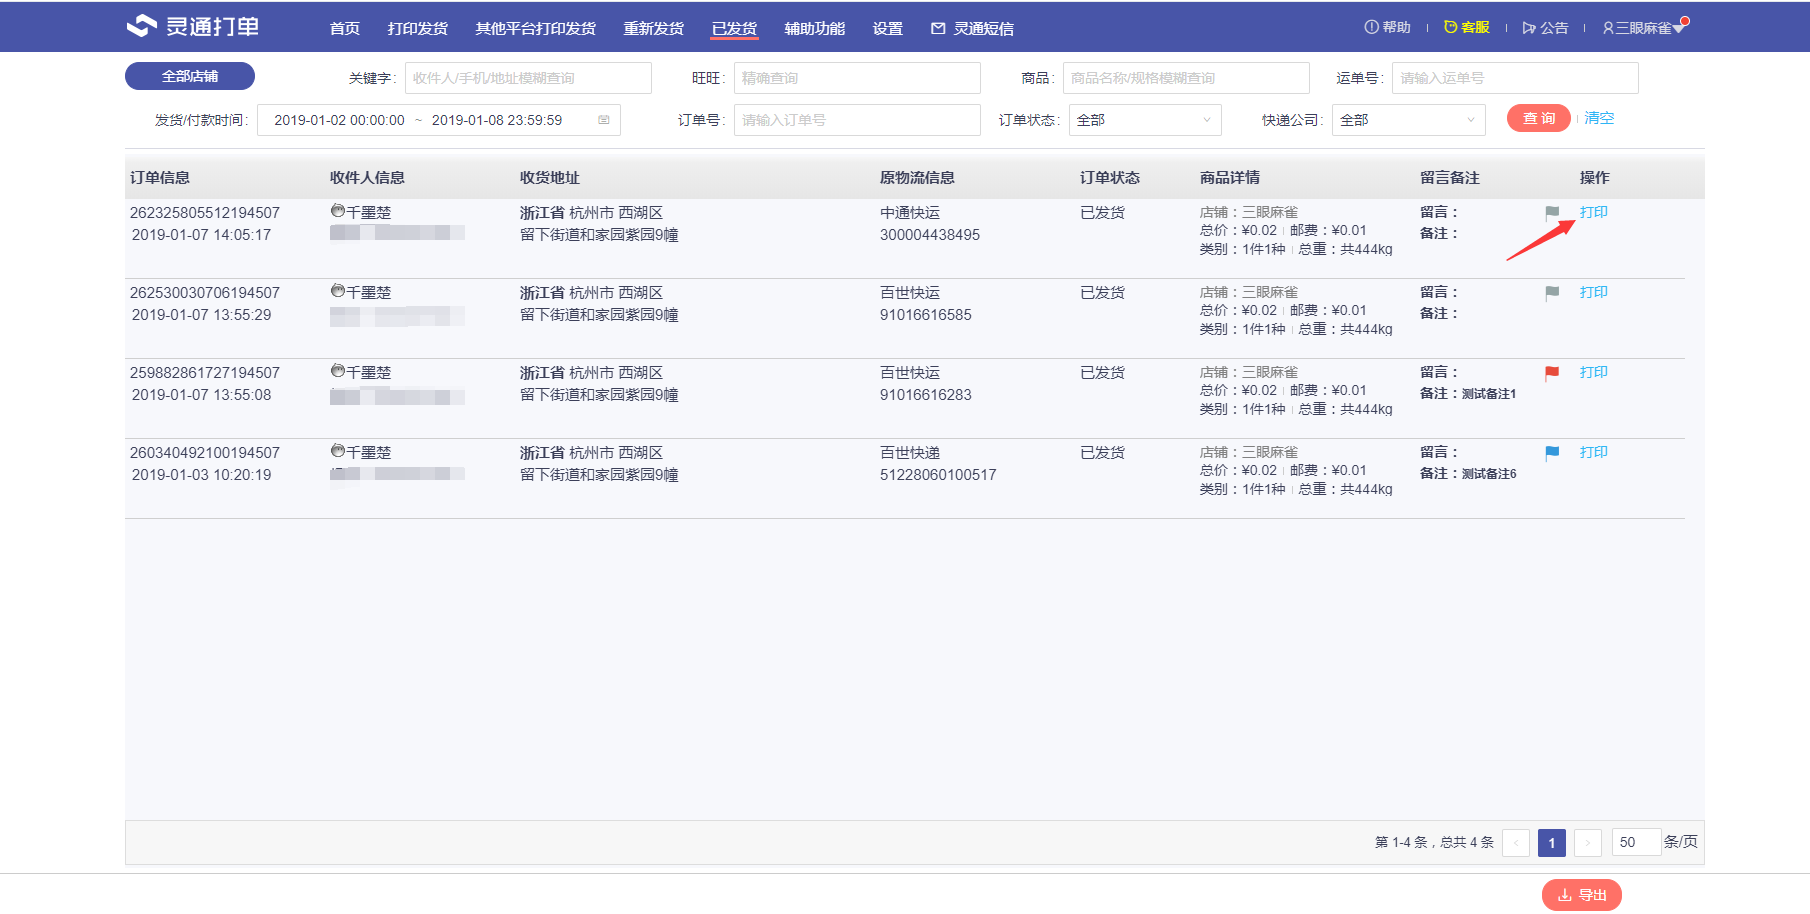Open the 三眼麻雀 user account menu

(1644, 28)
